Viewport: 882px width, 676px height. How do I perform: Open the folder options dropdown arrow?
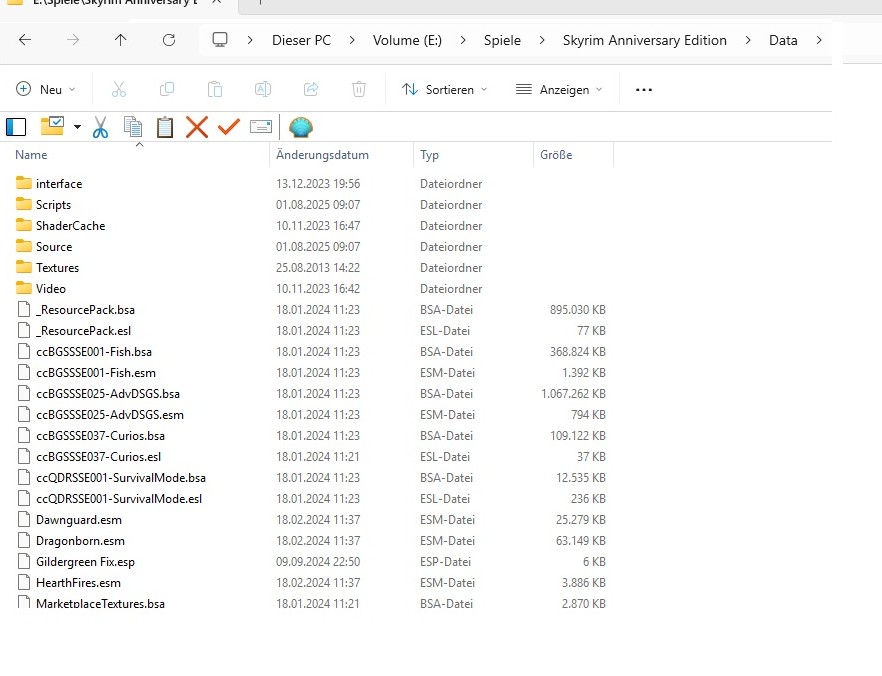(x=77, y=127)
